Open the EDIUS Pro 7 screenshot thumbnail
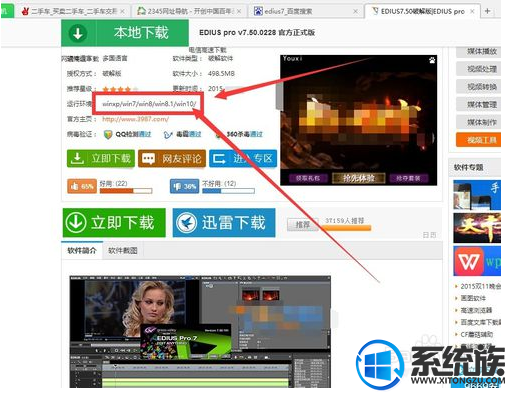Image resolution: width=505 pixels, height=393 pixels. 200,332
